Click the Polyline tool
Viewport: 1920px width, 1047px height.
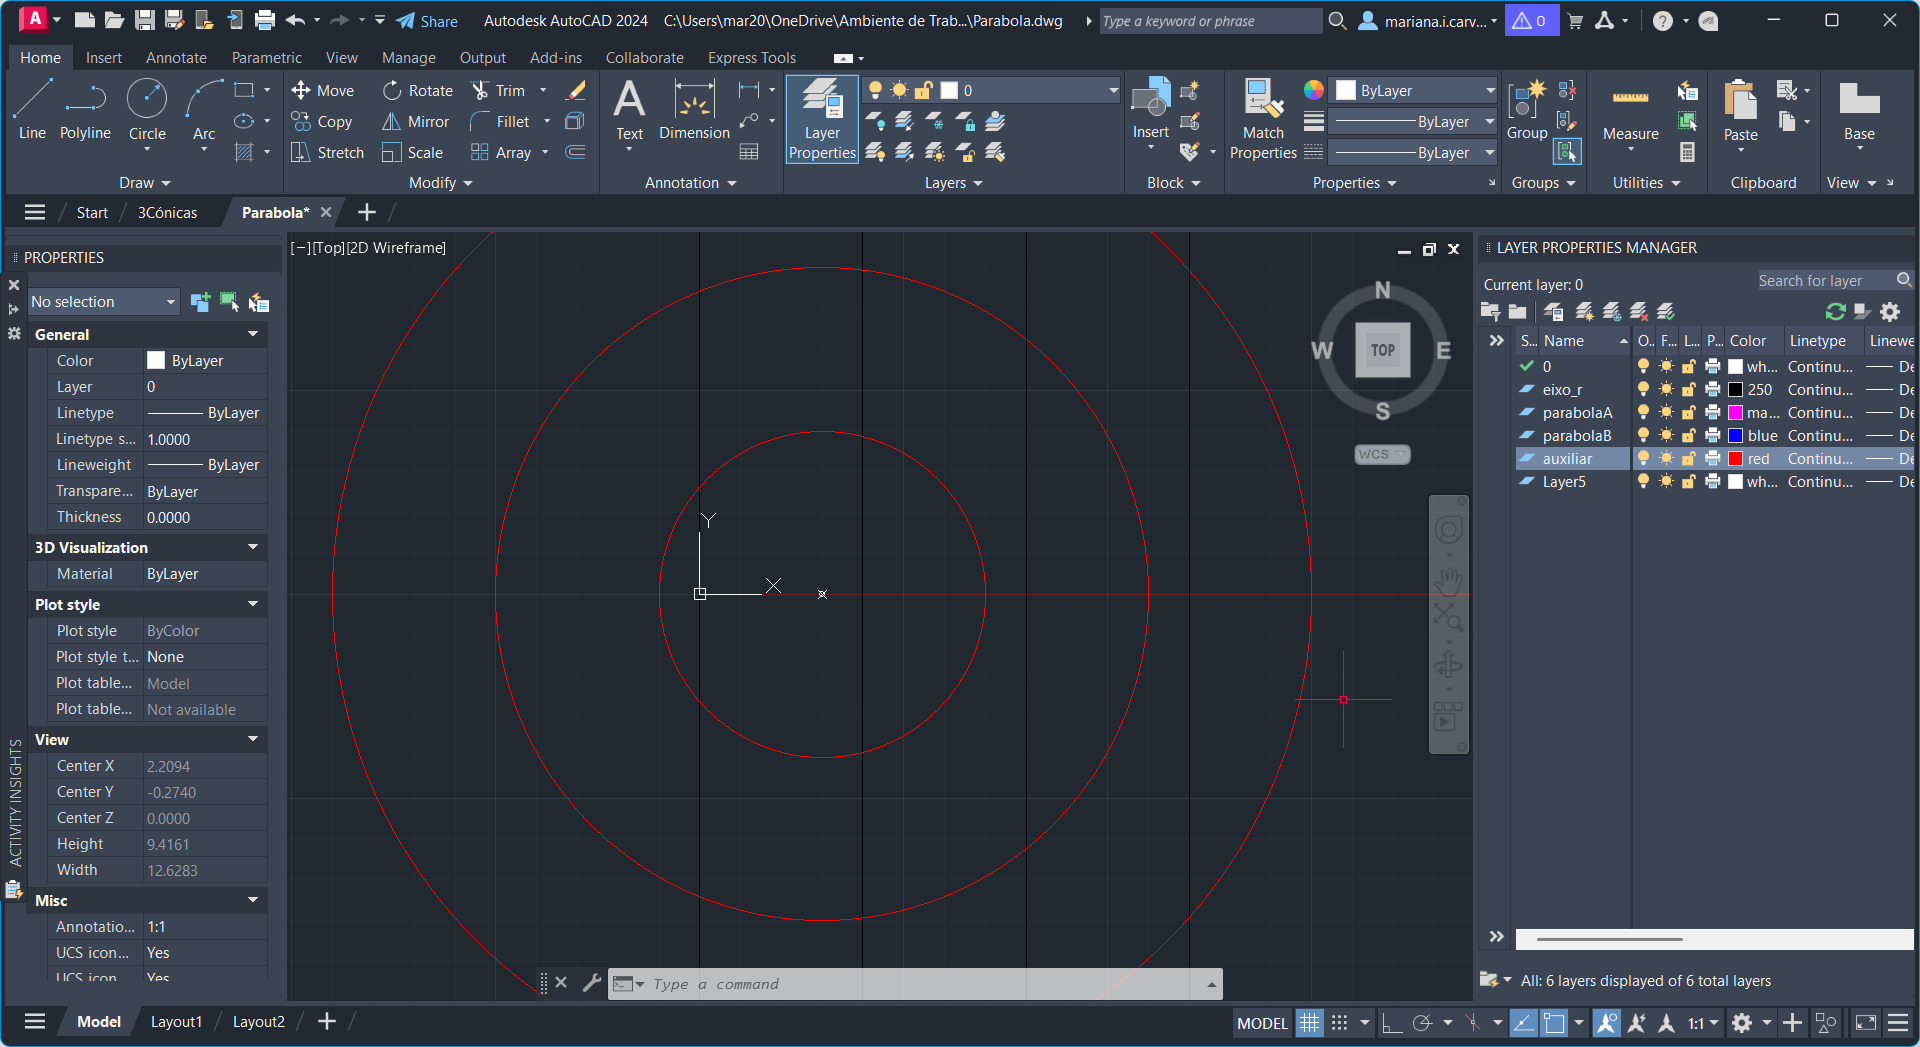[x=85, y=110]
